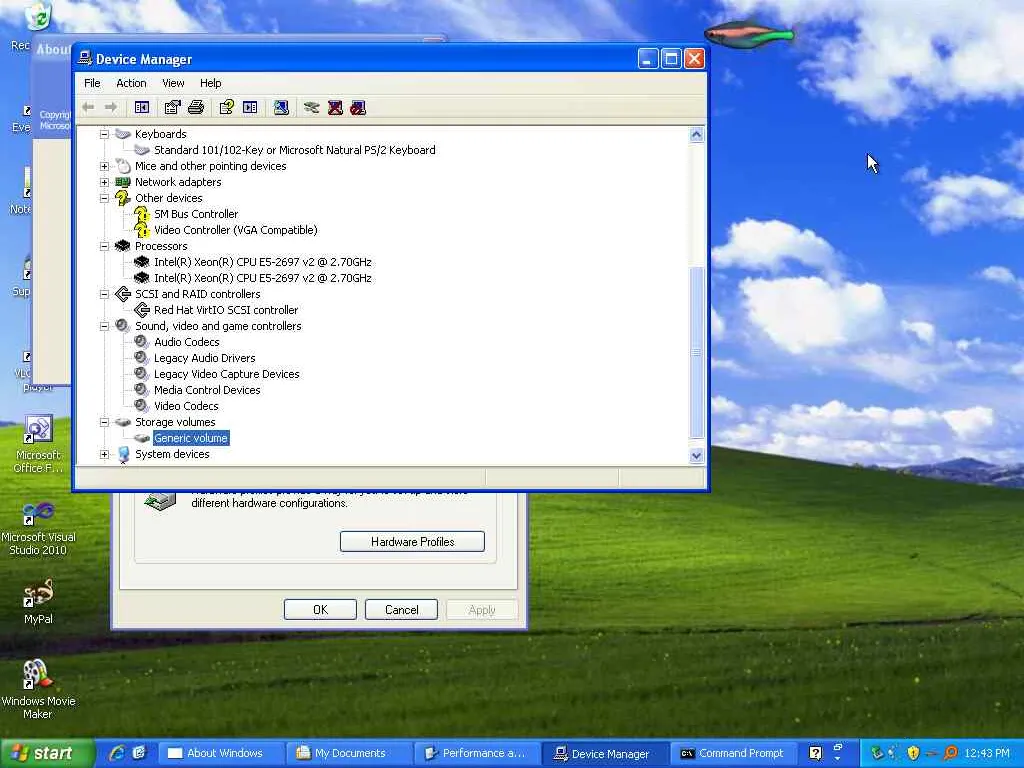Click the Forward arrow in Device Manager toolbar
This screenshot has height=768, width=1024.
pos(111,107)
